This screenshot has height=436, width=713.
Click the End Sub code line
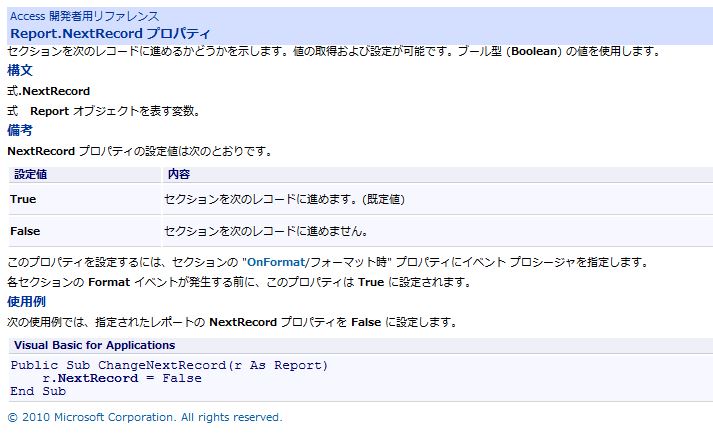(38, 391)
